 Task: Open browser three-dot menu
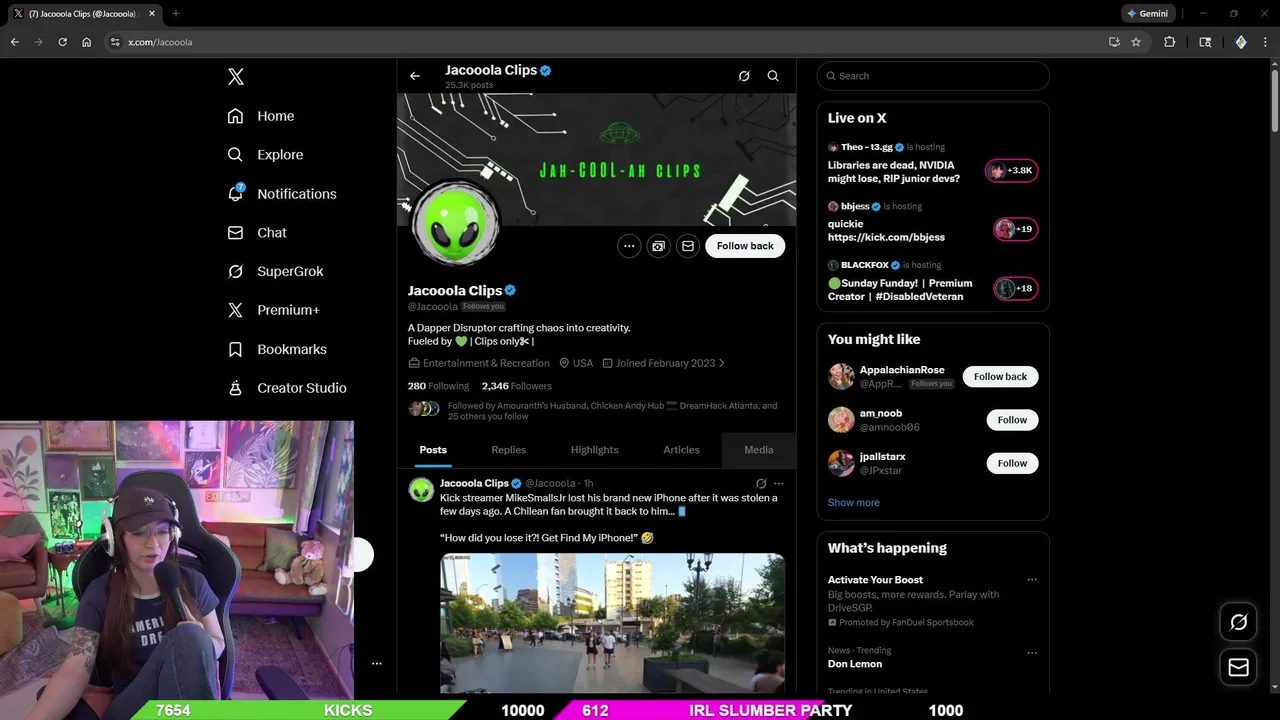(x=1267, y=42)
